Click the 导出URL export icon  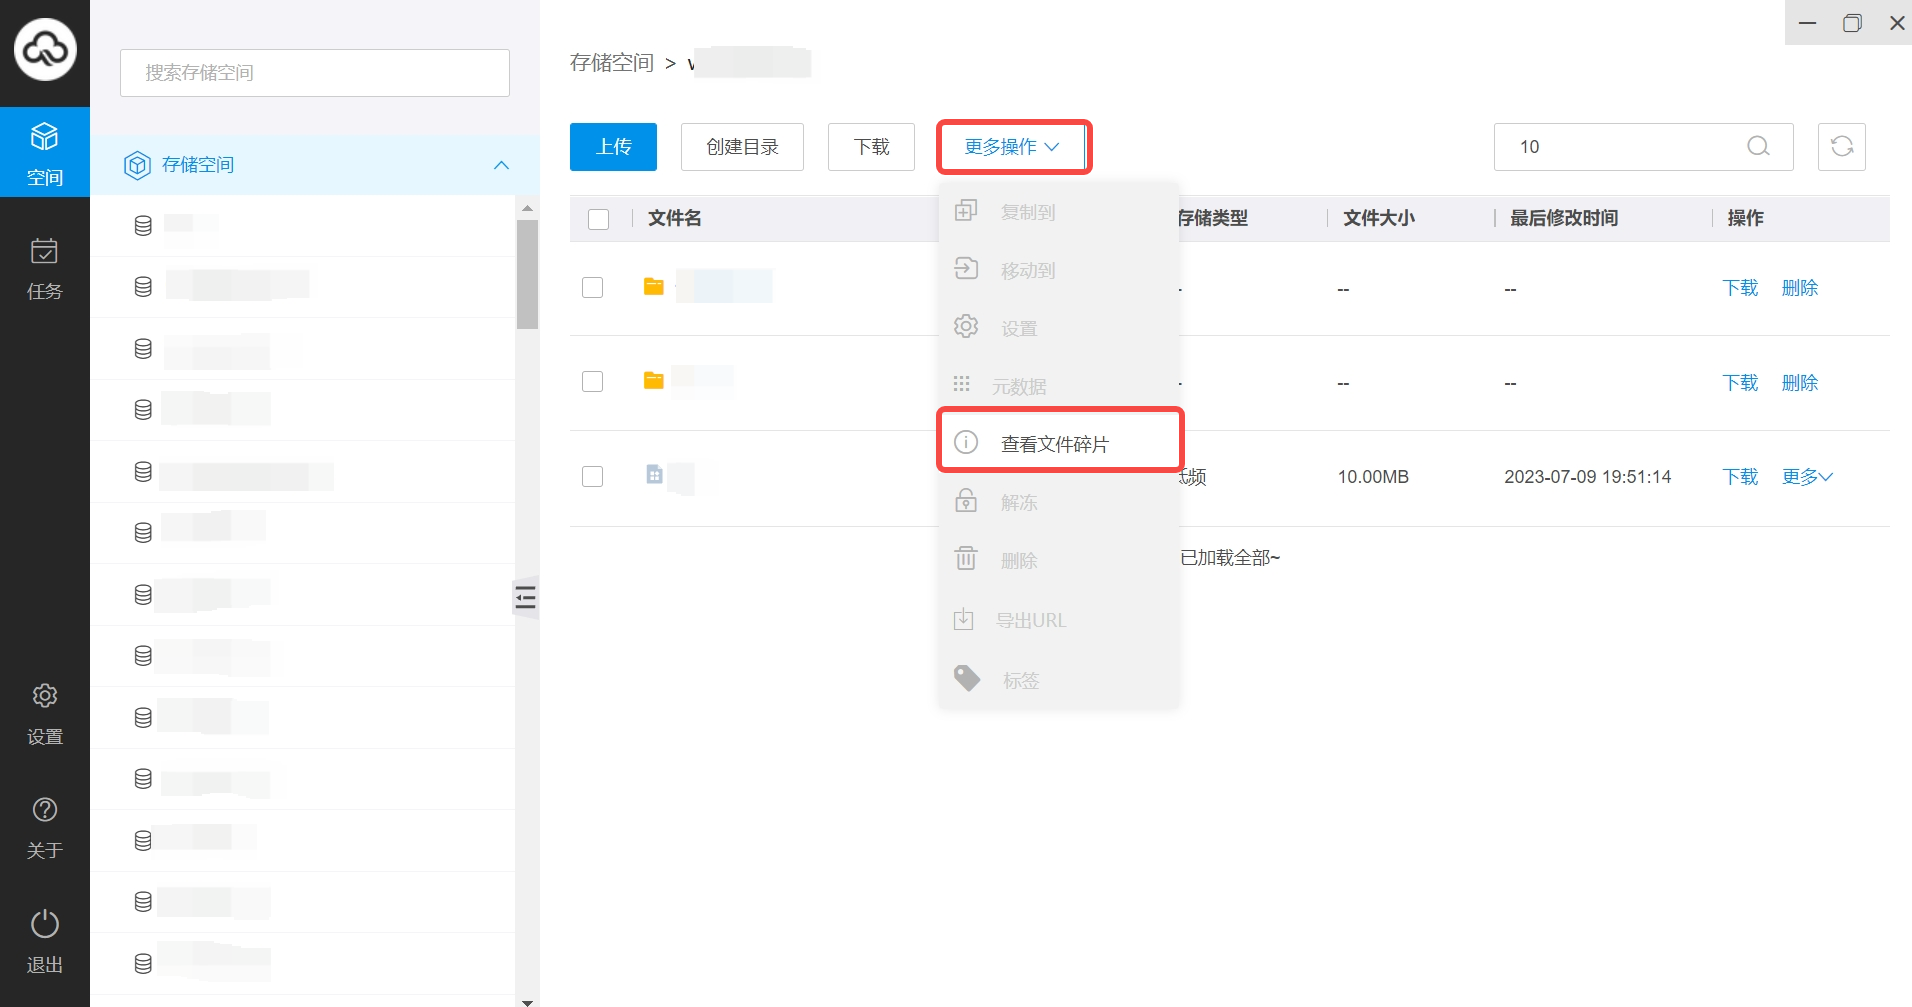click(x=963, y=619)
